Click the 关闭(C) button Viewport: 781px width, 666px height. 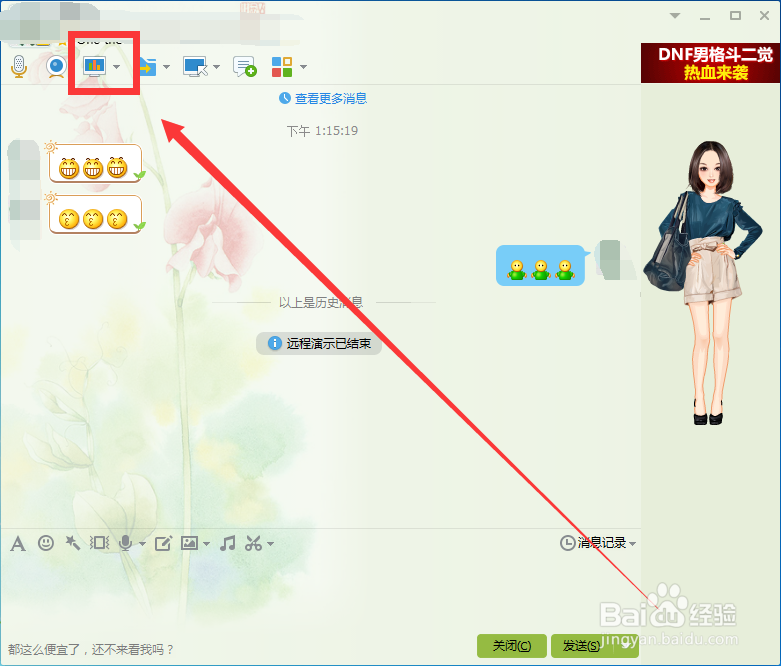512,646
